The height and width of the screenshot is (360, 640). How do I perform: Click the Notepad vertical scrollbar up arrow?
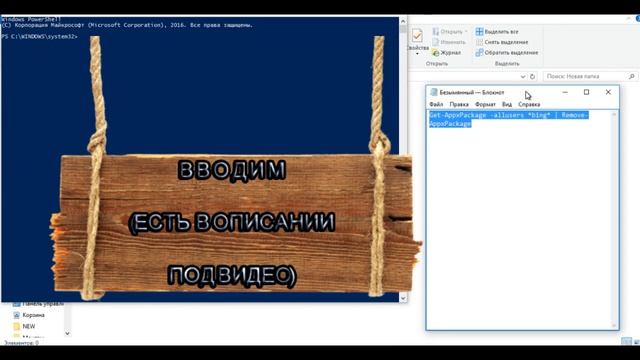[614, 115]
